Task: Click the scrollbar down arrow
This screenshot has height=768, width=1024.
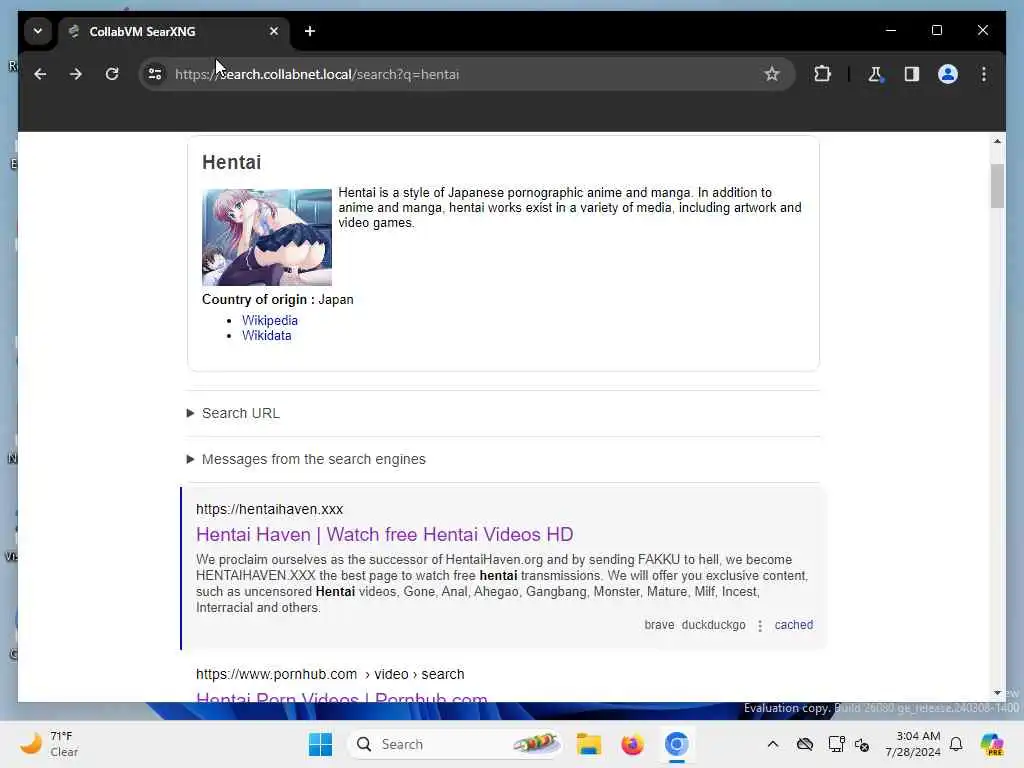Action: (997, 693)
